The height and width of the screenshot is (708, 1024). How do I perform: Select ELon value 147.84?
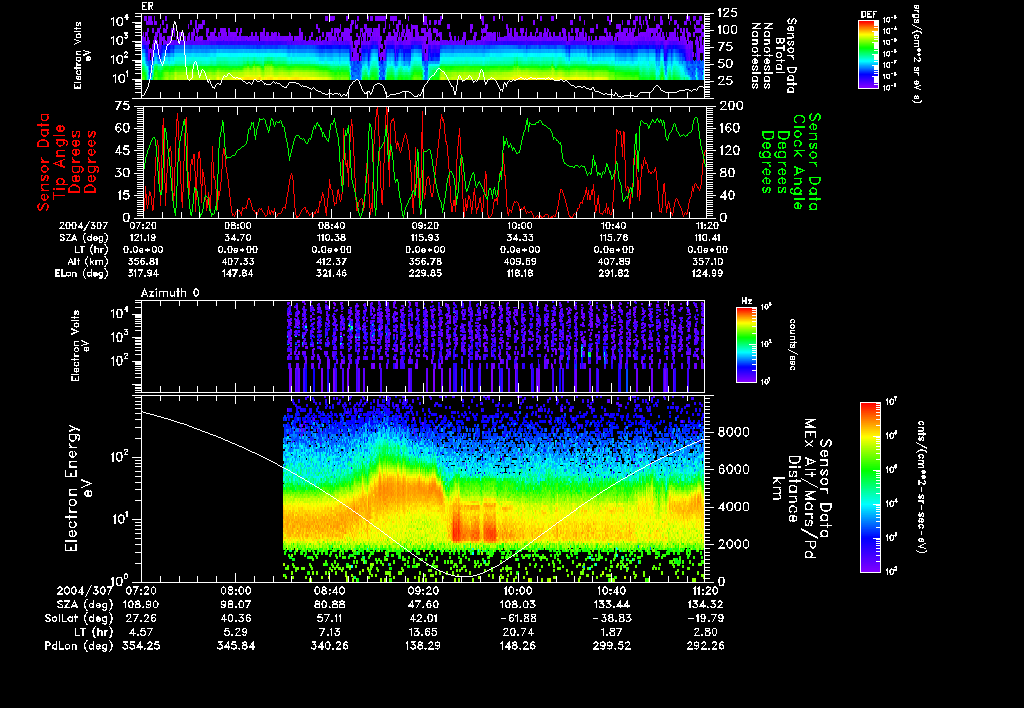tap(238, 273)
